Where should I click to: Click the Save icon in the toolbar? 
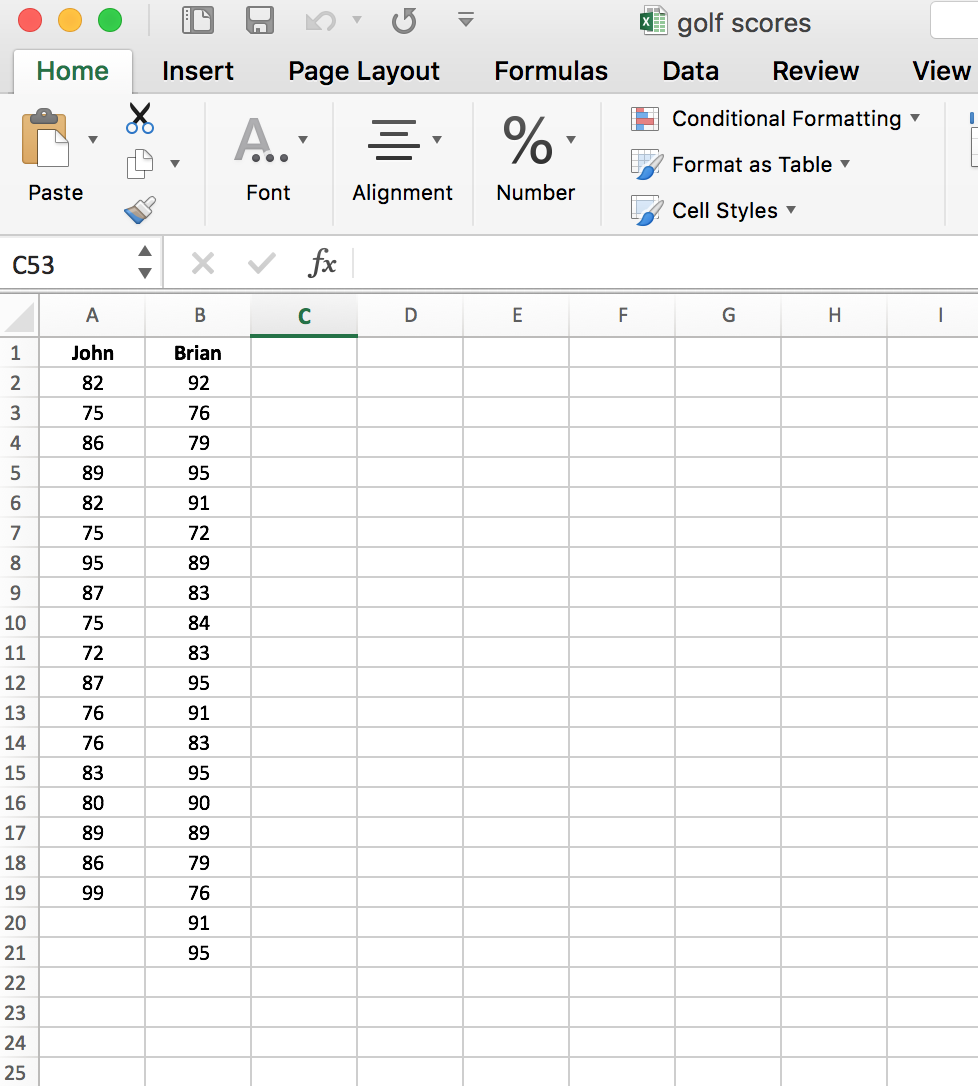[261, 20]
